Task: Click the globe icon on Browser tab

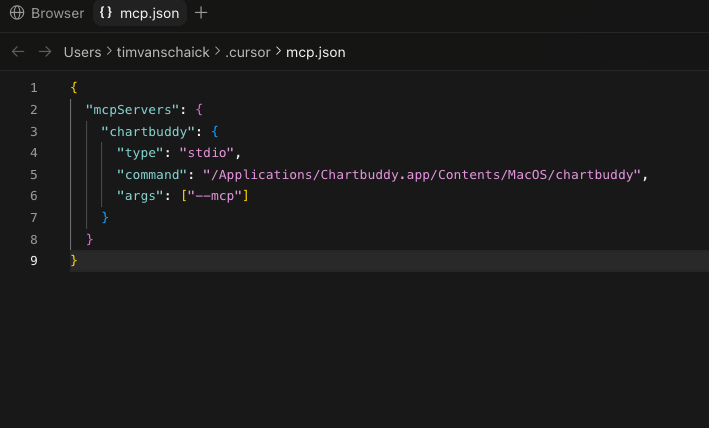Action: pyautogui.click(x=17, y=13)
